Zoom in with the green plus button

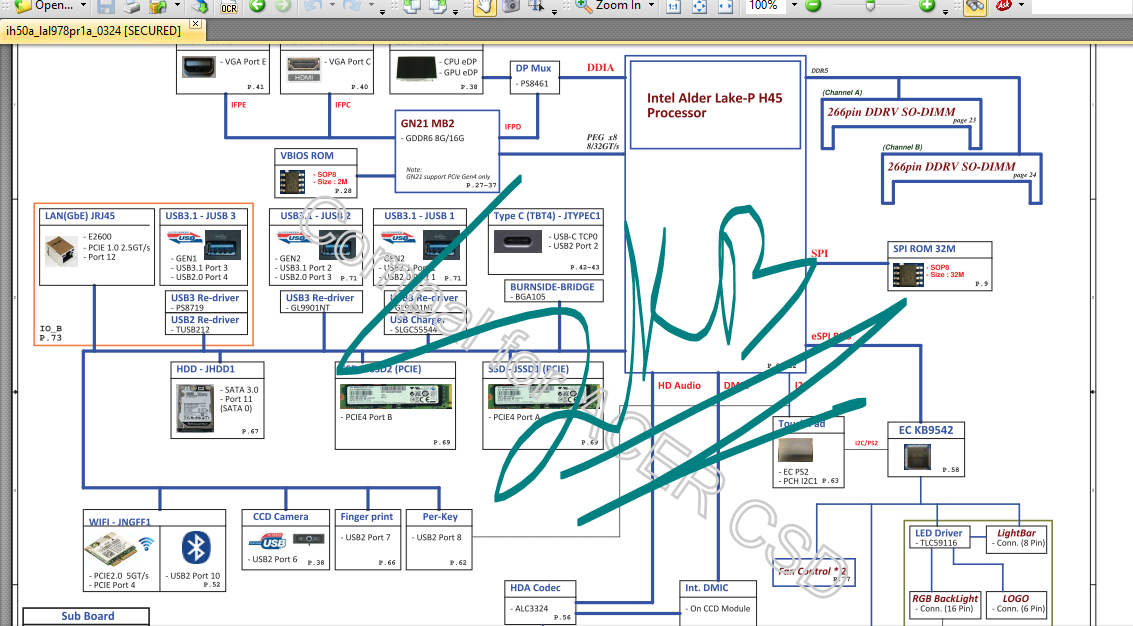pos(927,6)
